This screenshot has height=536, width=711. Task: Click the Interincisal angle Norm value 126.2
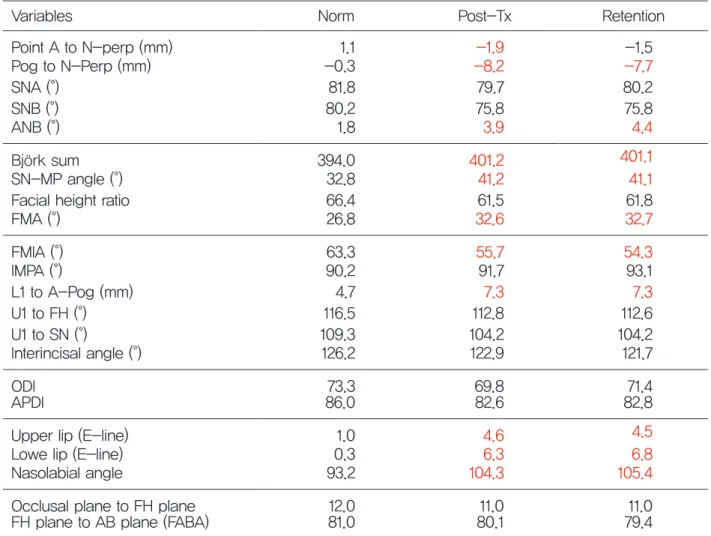click(339, 353)
